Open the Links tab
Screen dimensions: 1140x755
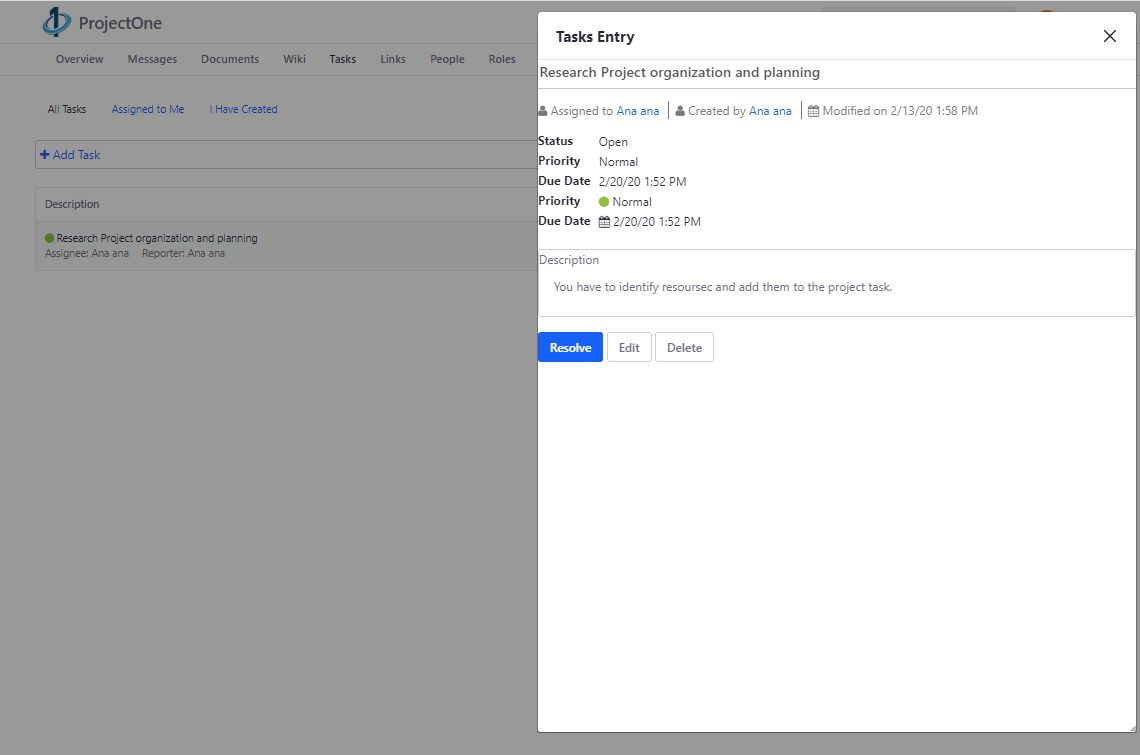pyautogui.click(x=393, y=59)
